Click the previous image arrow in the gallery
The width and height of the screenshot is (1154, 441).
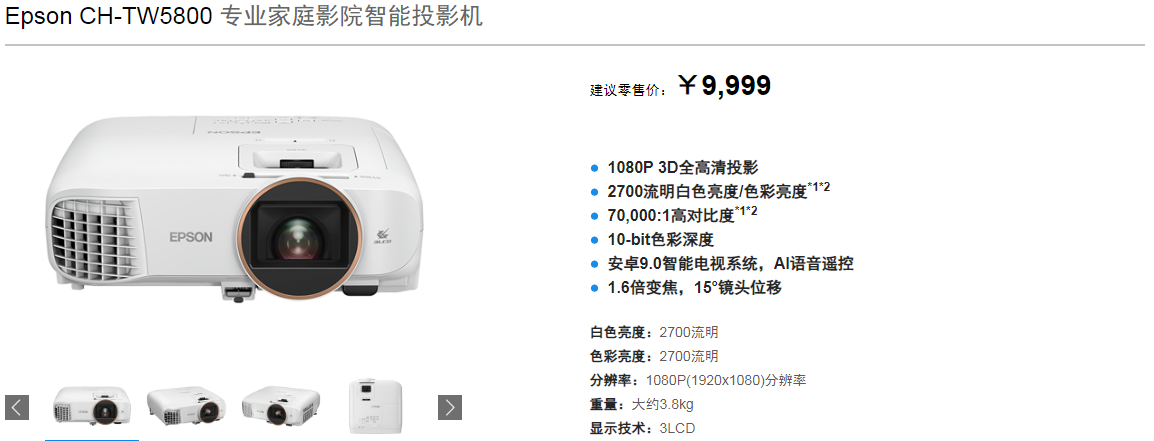click(17, 407)
